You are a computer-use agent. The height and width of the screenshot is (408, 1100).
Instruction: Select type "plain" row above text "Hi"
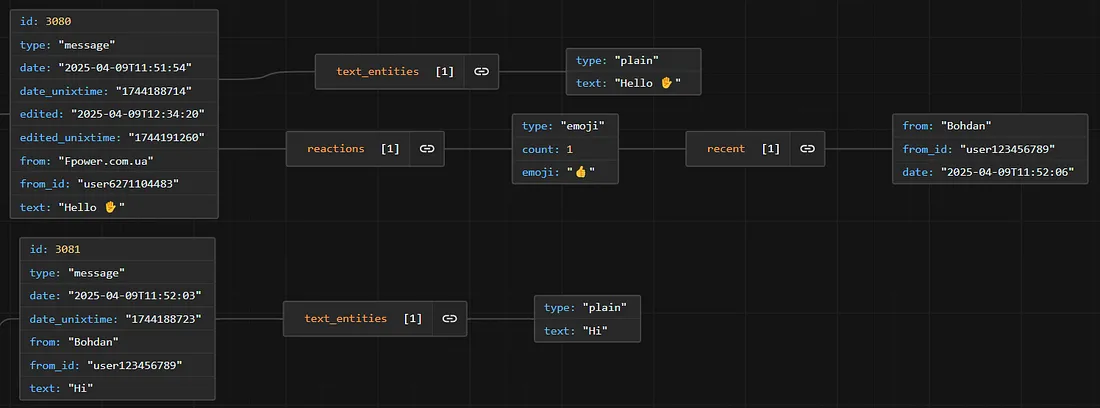587,307
